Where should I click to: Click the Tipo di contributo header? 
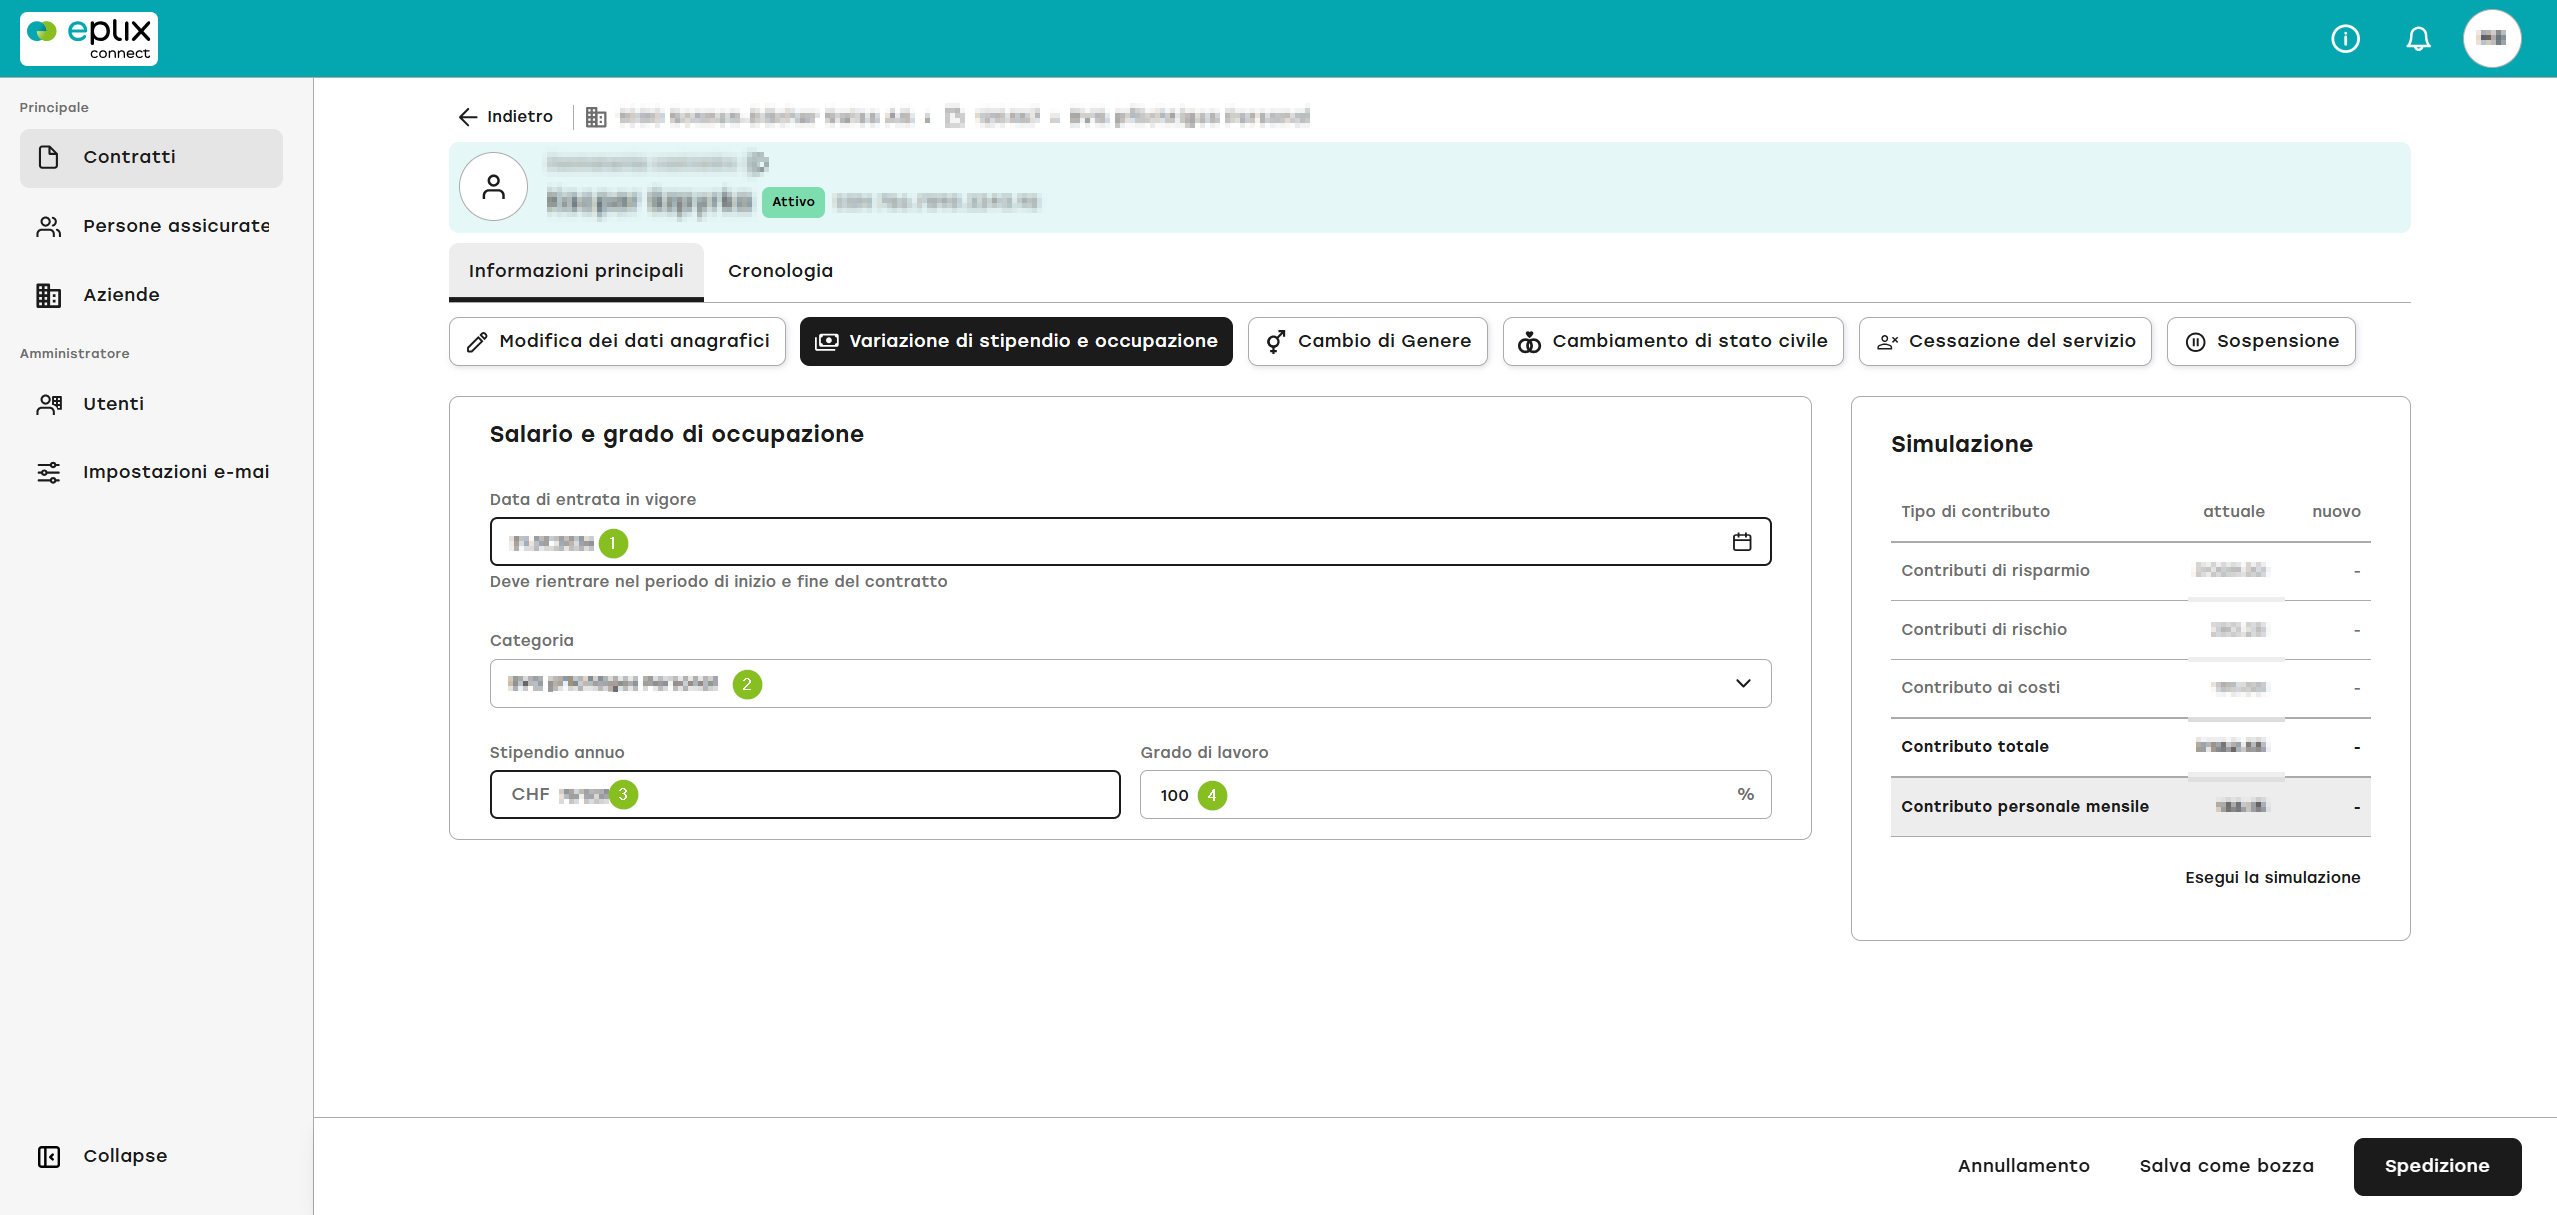click(x=1975, y=512)
